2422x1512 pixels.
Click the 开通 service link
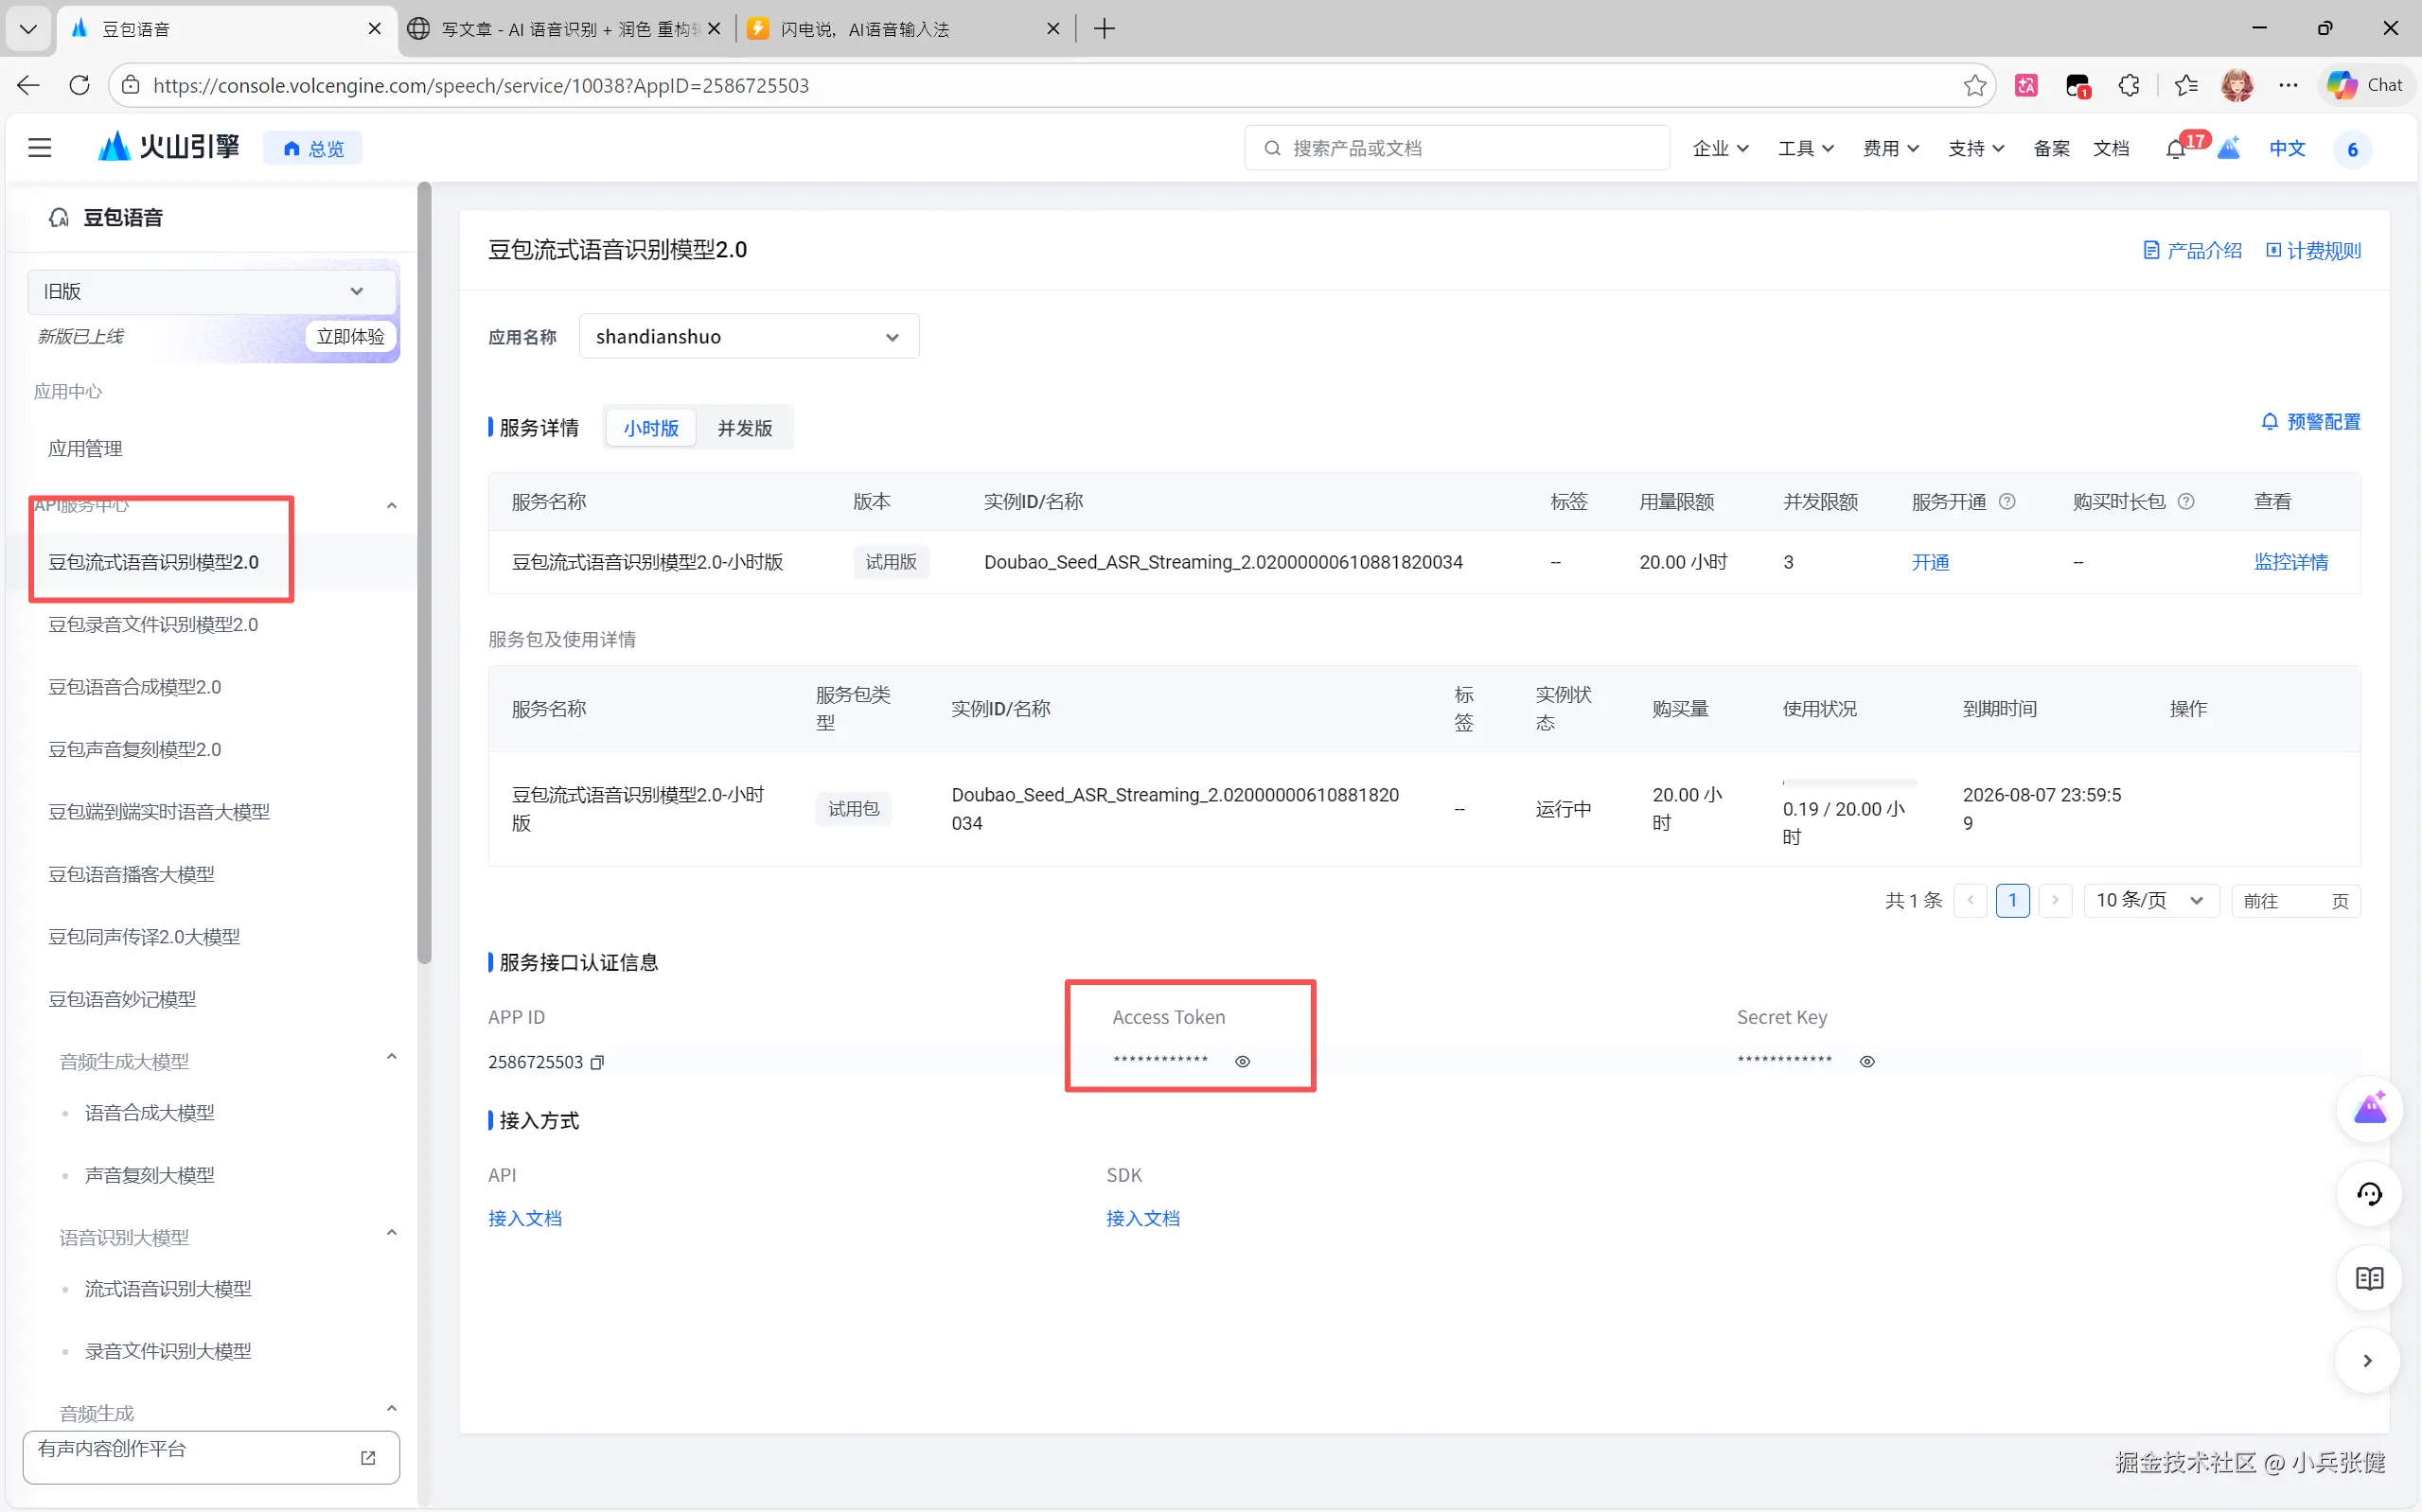coord(1929,562)
